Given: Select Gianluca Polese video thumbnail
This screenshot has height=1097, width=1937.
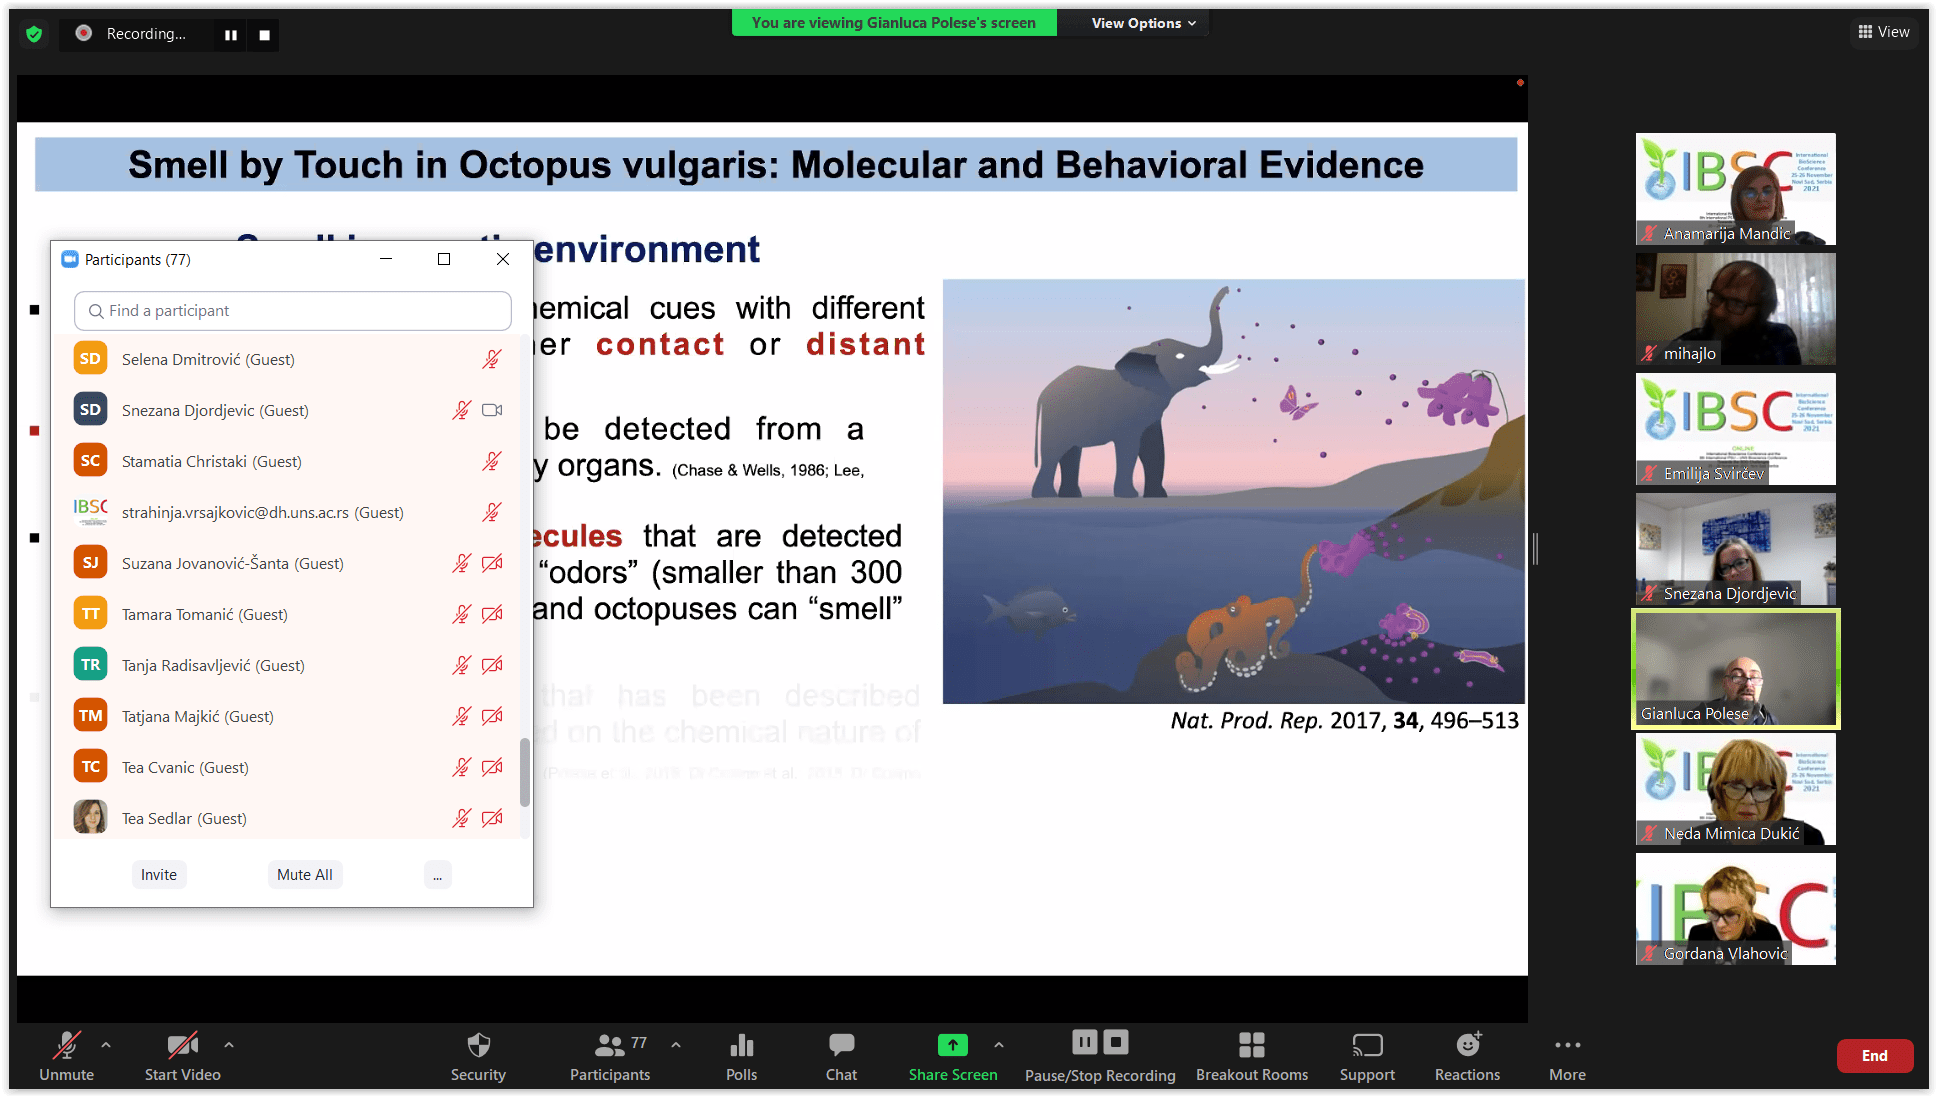Looking at the screenshot, I should click(x=1736, y=669).
